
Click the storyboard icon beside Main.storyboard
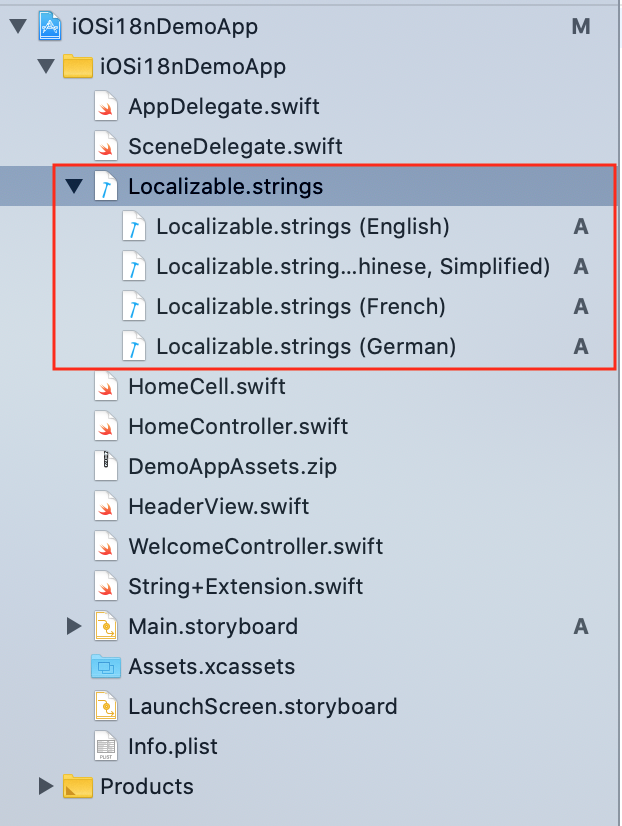(106, 626)
